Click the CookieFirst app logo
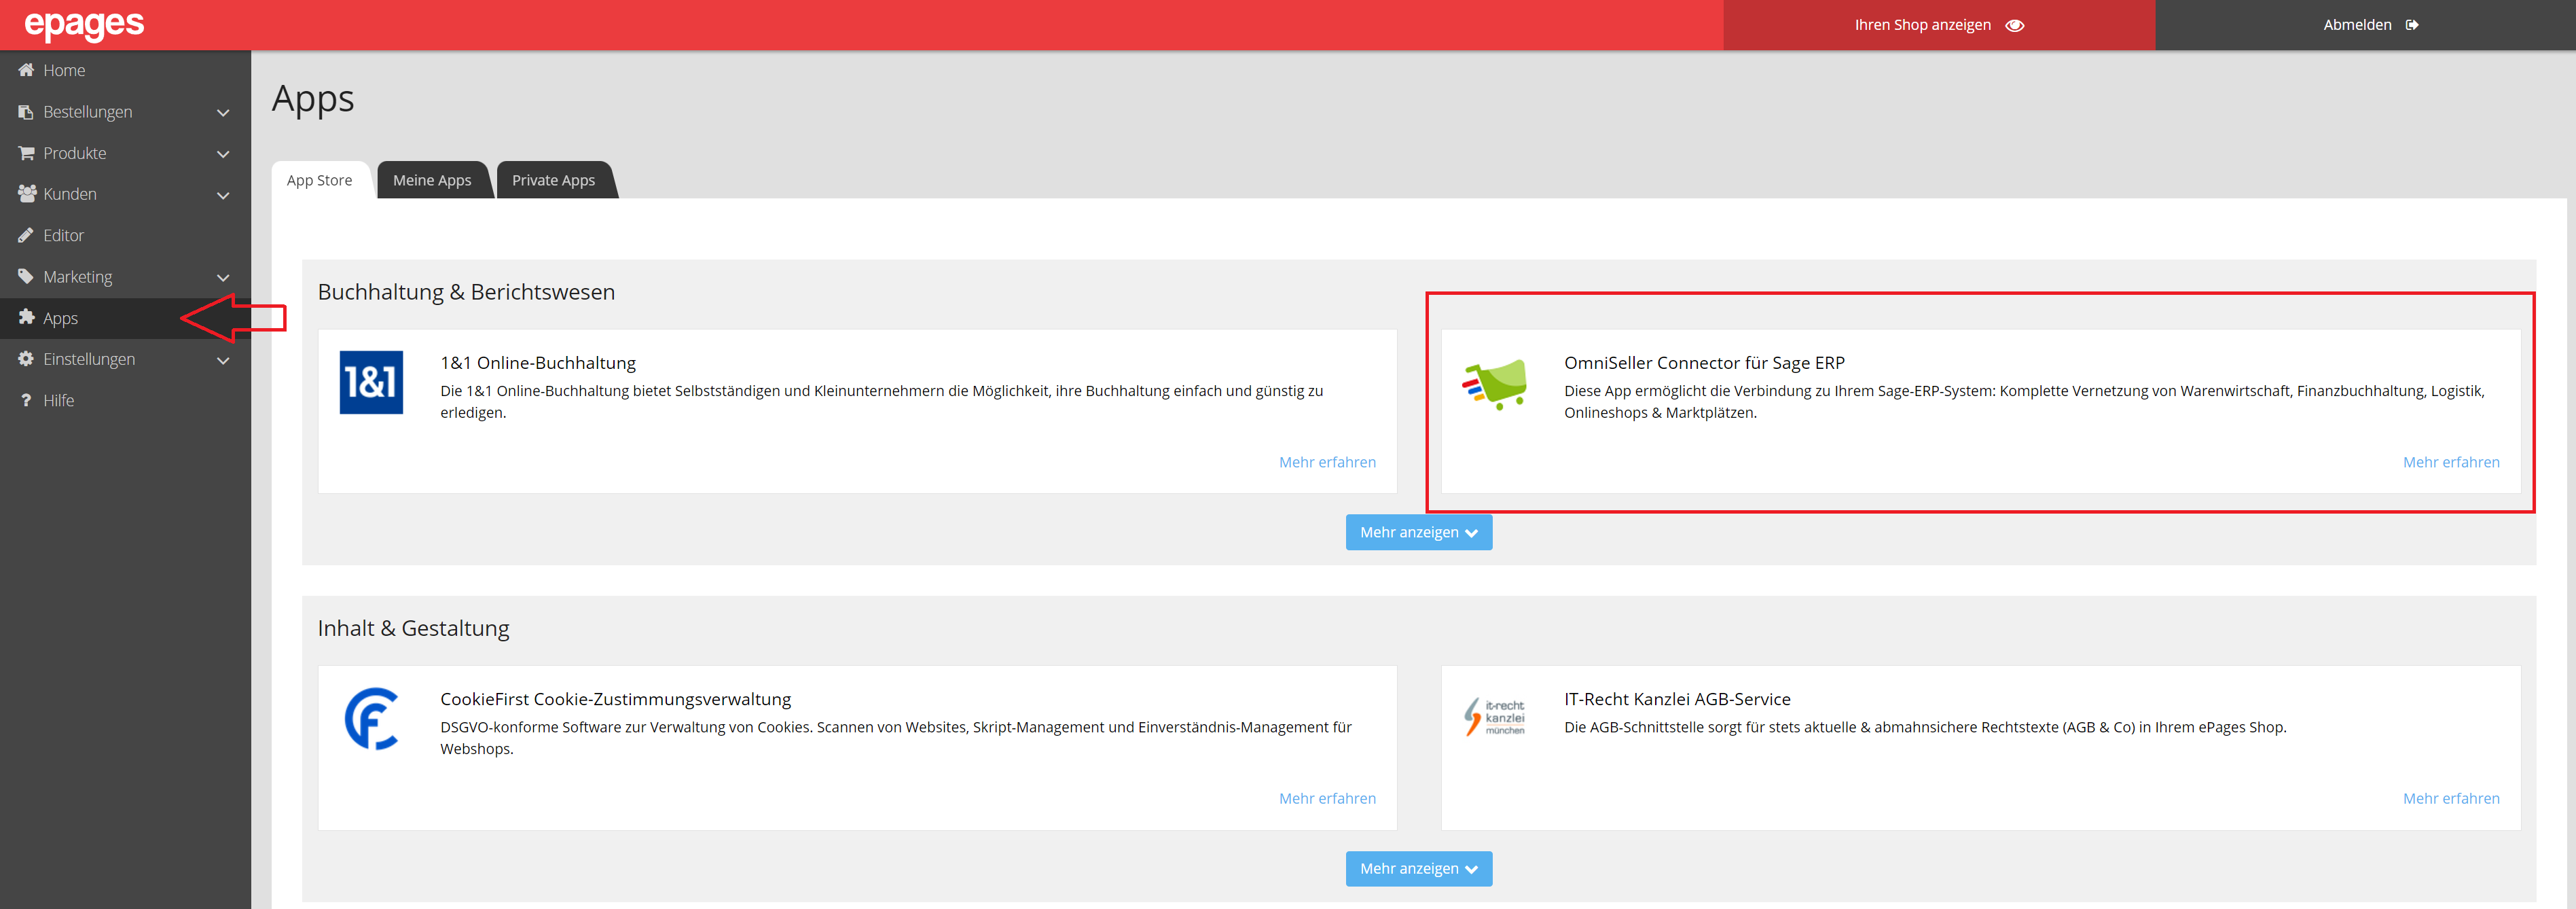 coord(371,718)
